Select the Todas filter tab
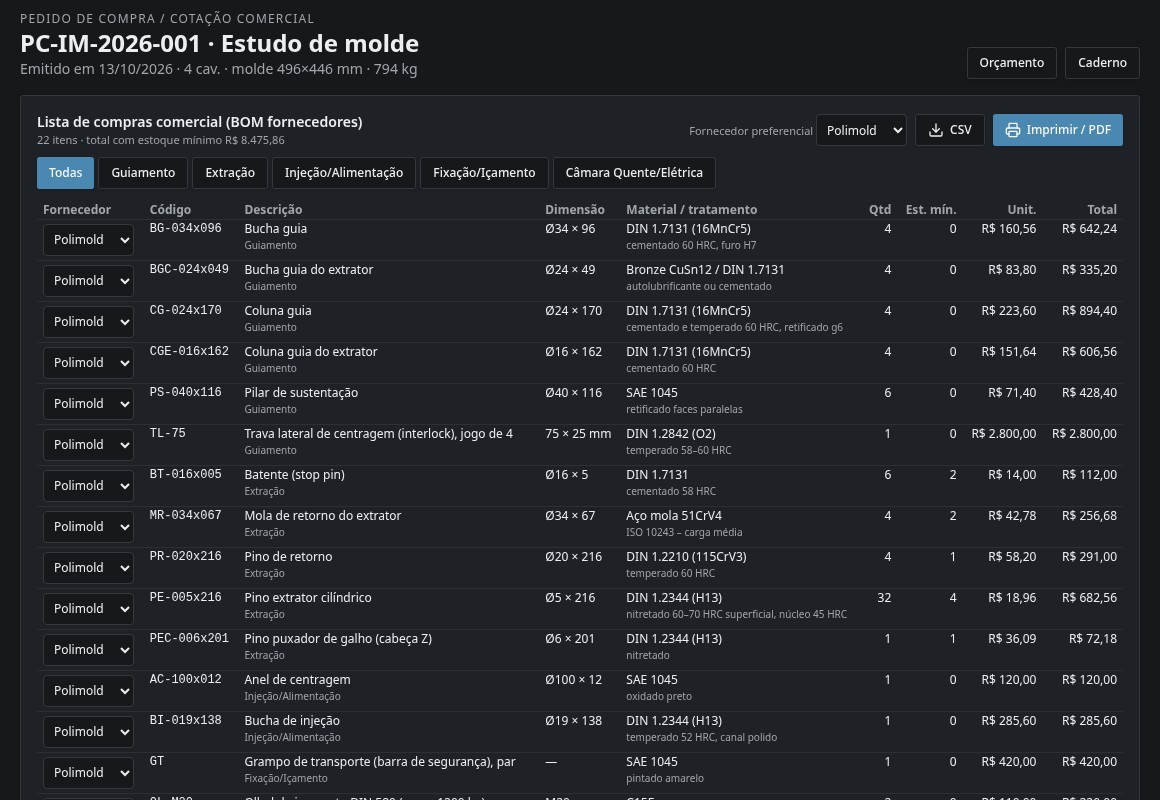1160x800 pixels. click(x=65, y=172)
